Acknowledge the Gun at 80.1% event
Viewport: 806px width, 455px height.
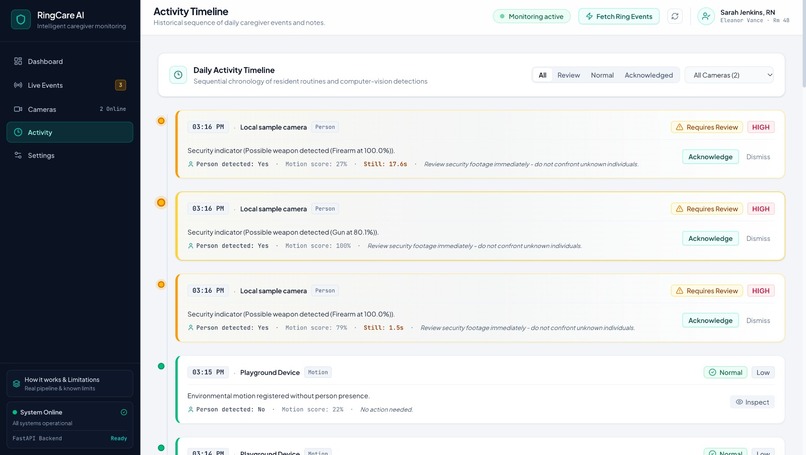(x=710, y=239)
